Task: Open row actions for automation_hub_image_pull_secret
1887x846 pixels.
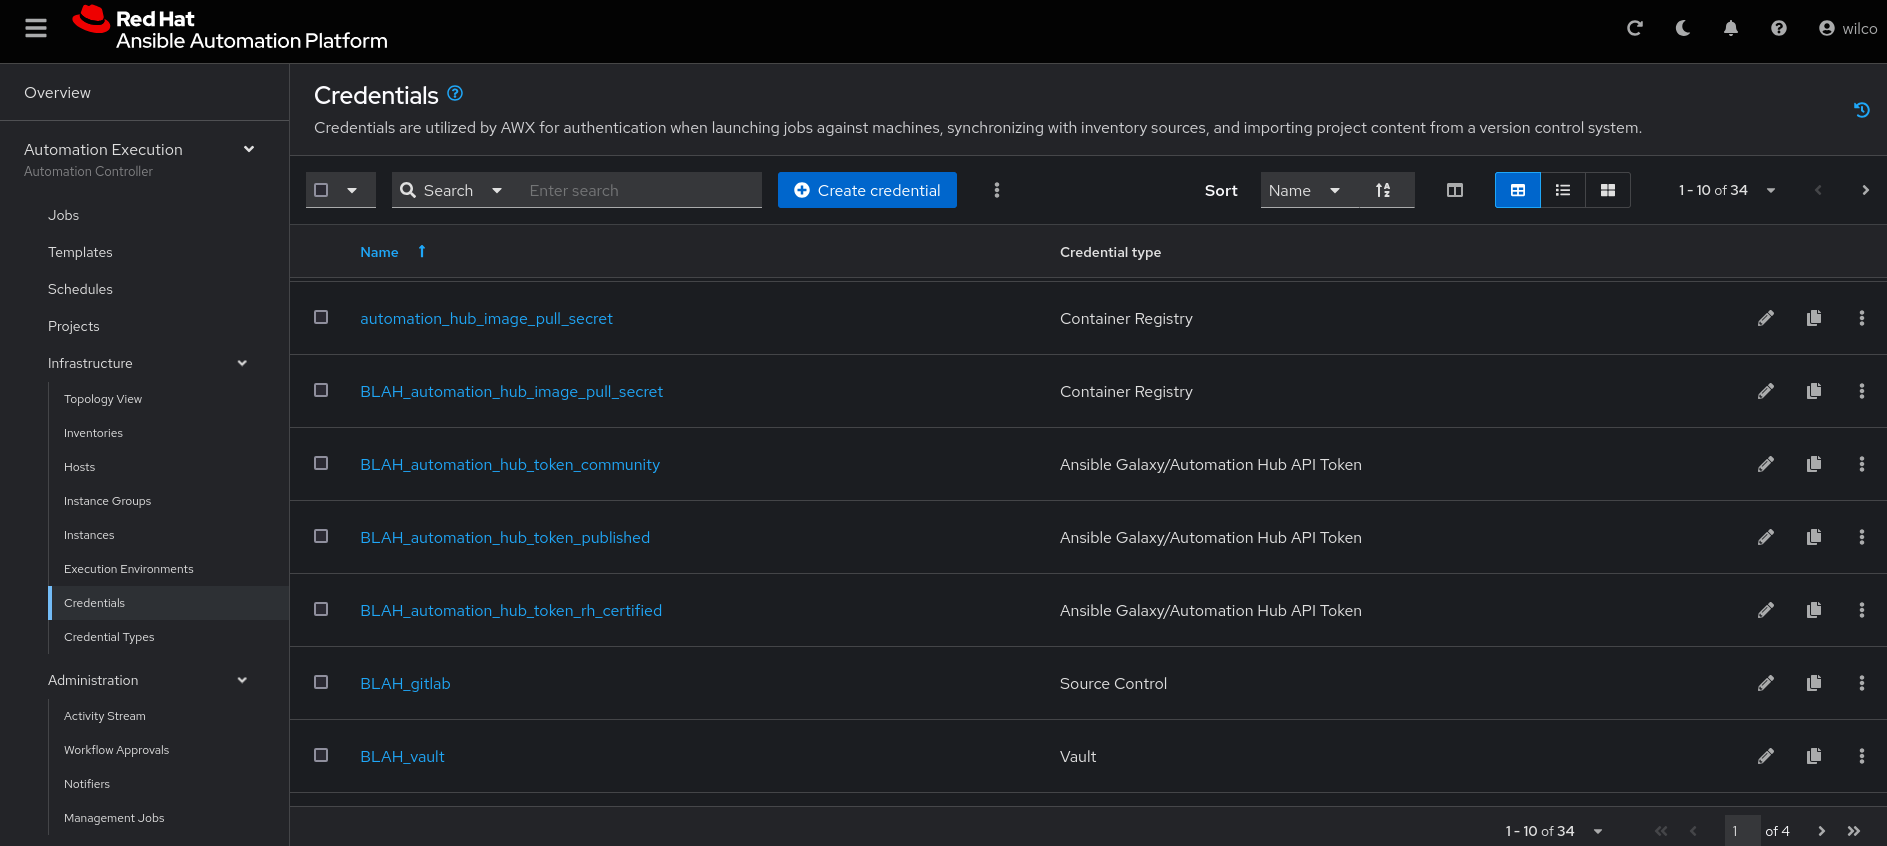Action: (x=1862, y=318)
